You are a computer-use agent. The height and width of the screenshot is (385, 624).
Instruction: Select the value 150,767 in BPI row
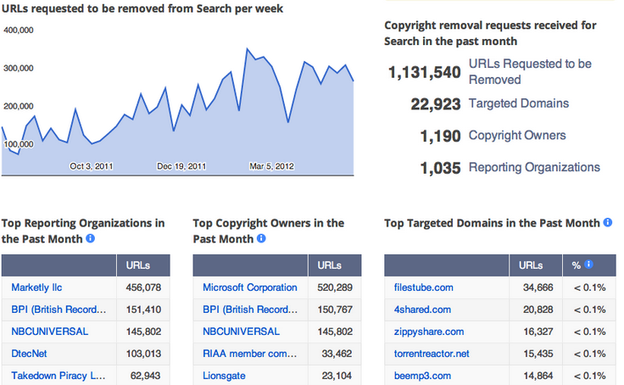click(335, 309)
